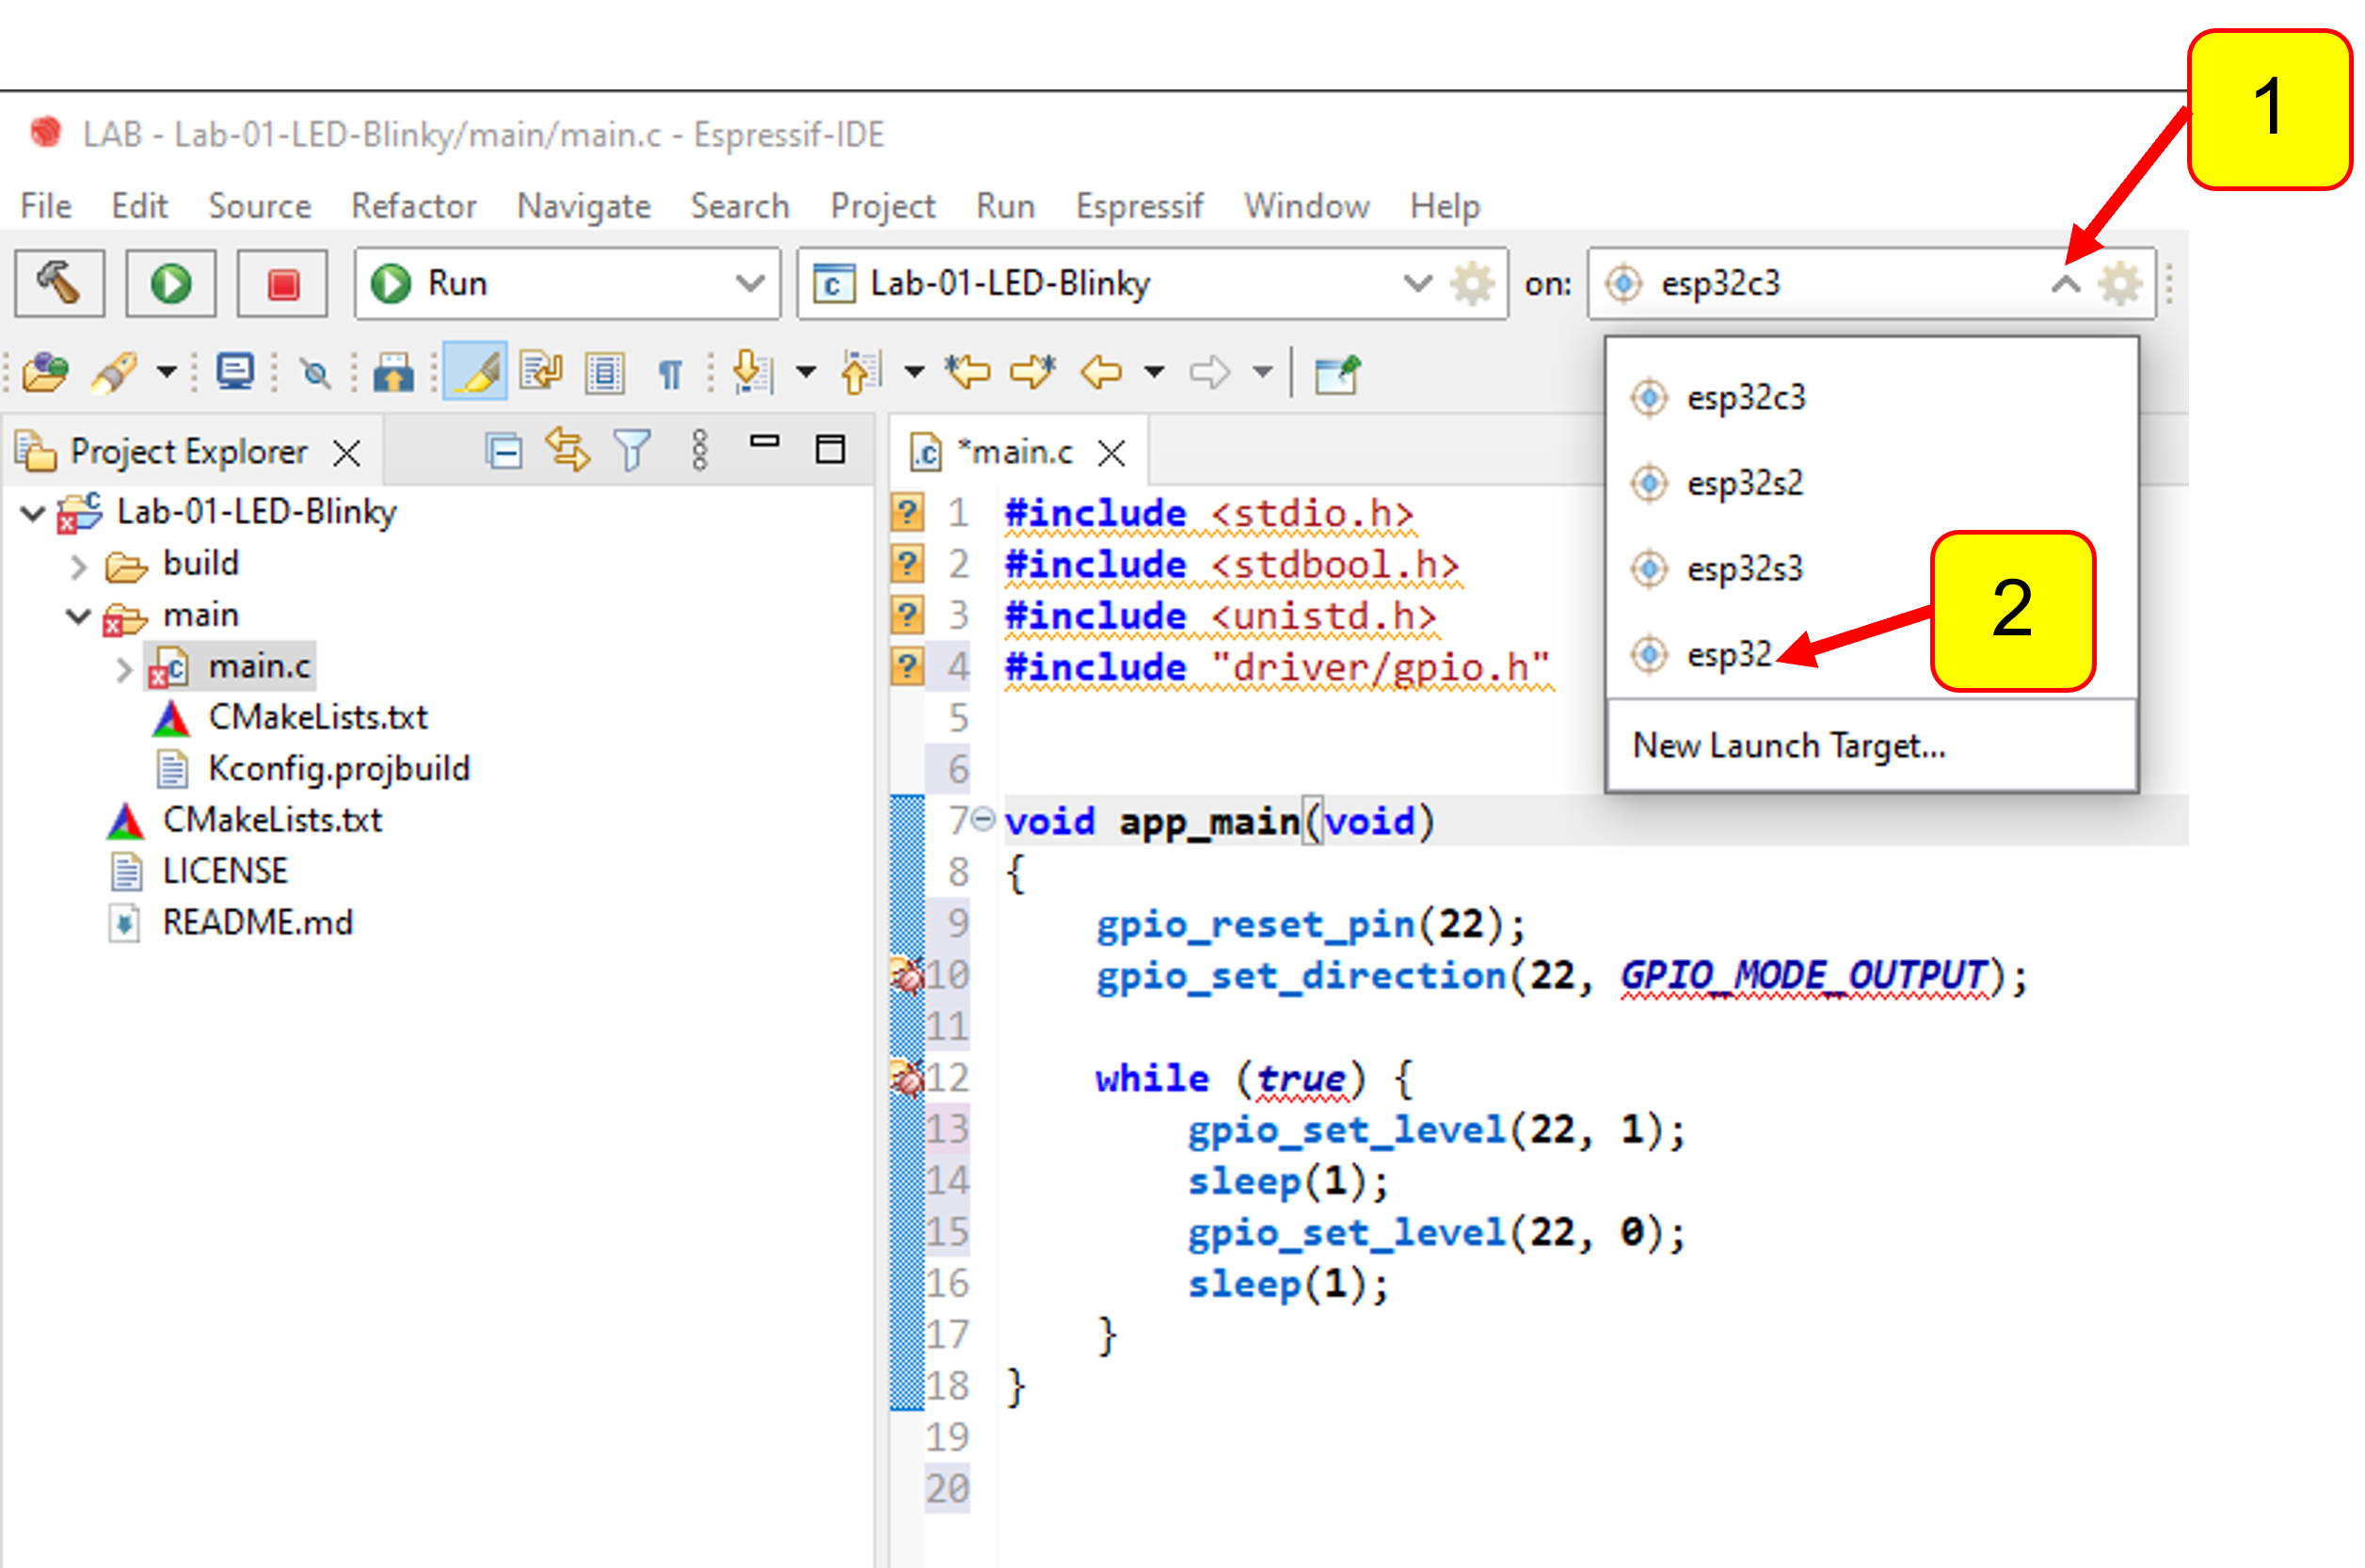Toggle Mark Occurrences highlighter button
Image resolution: width=2365 pixels, height=1568 pixels.
[475, 372]
